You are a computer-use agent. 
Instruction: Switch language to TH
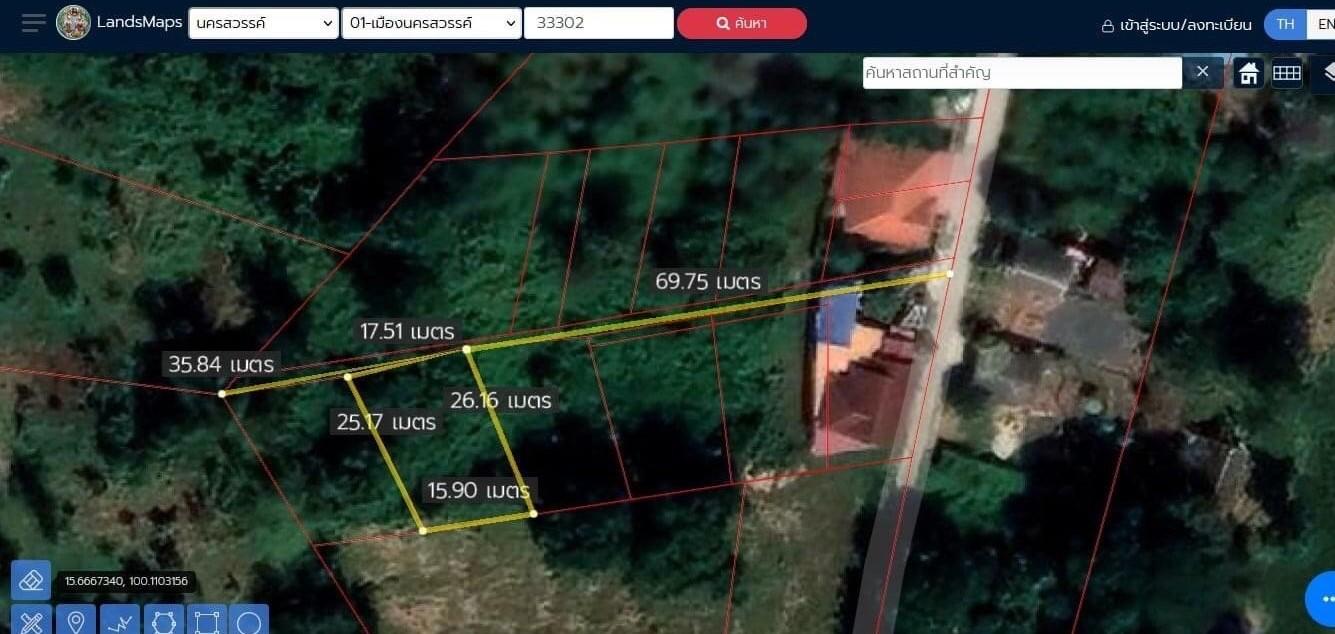click(1285, 24)
